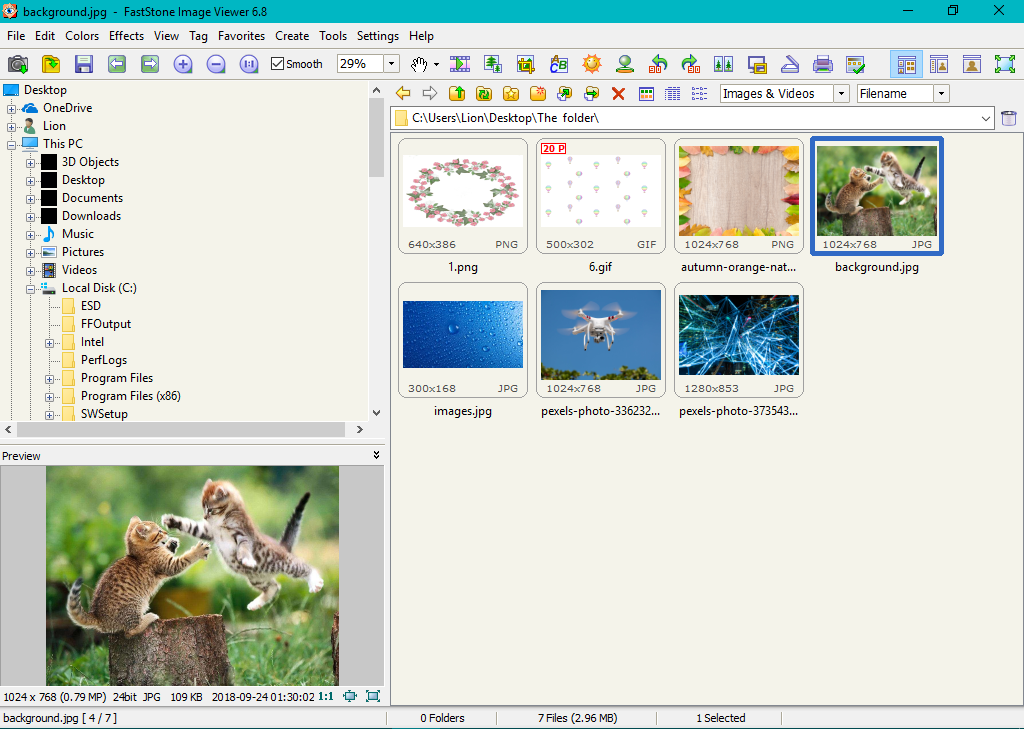
Task: Click the Acquire from camera icon
Action: tap(18, 64)
